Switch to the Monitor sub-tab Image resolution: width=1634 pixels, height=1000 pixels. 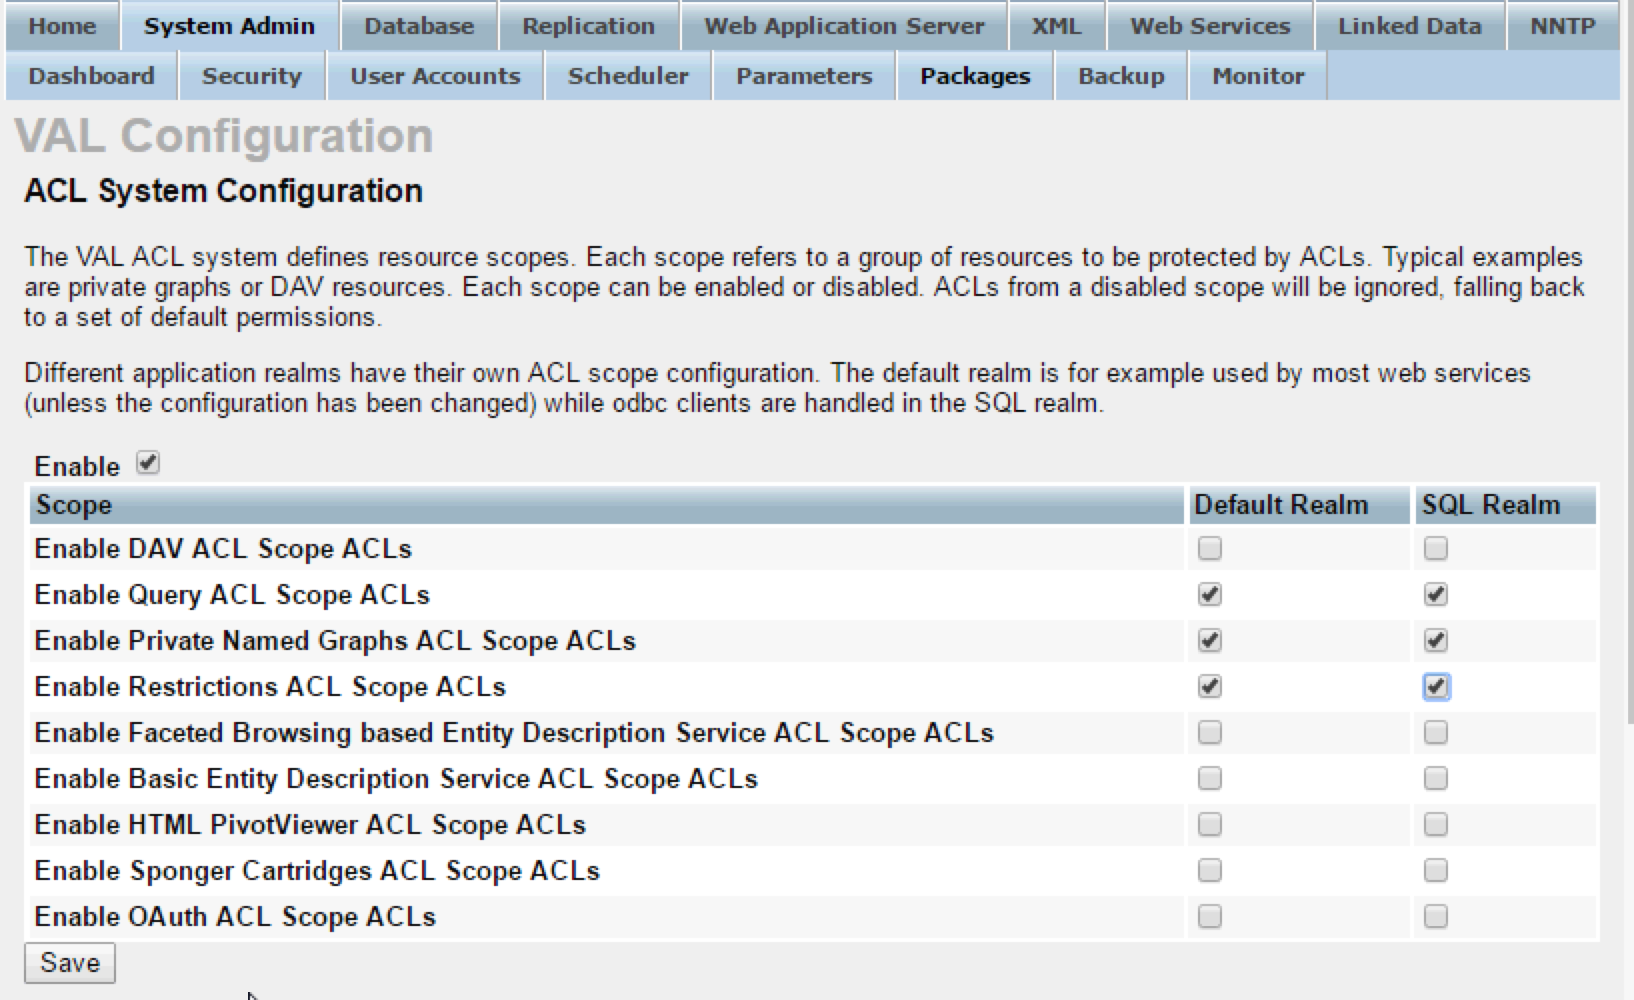click(1258, 76)
